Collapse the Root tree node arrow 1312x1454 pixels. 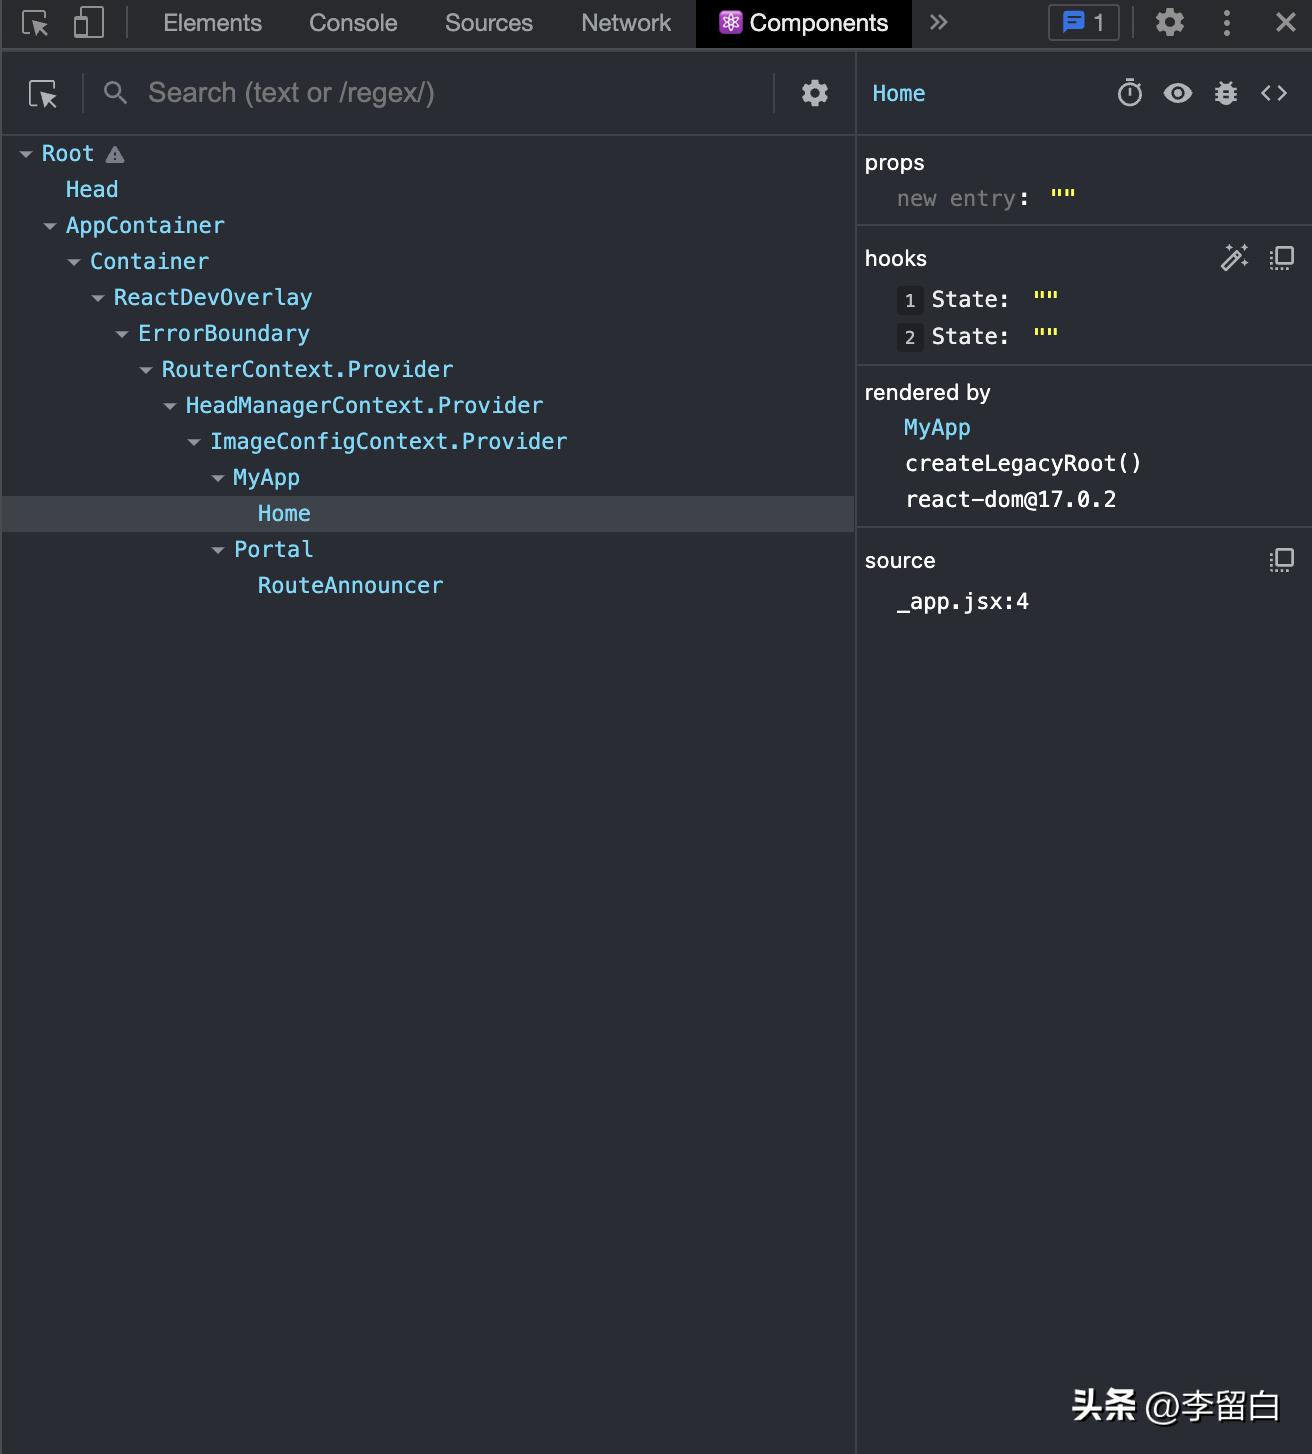(x=26, y=154)
